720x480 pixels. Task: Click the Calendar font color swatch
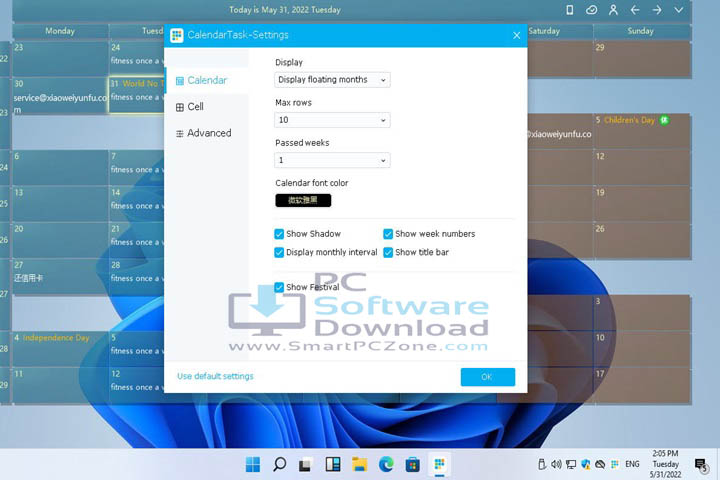[303, 200]
